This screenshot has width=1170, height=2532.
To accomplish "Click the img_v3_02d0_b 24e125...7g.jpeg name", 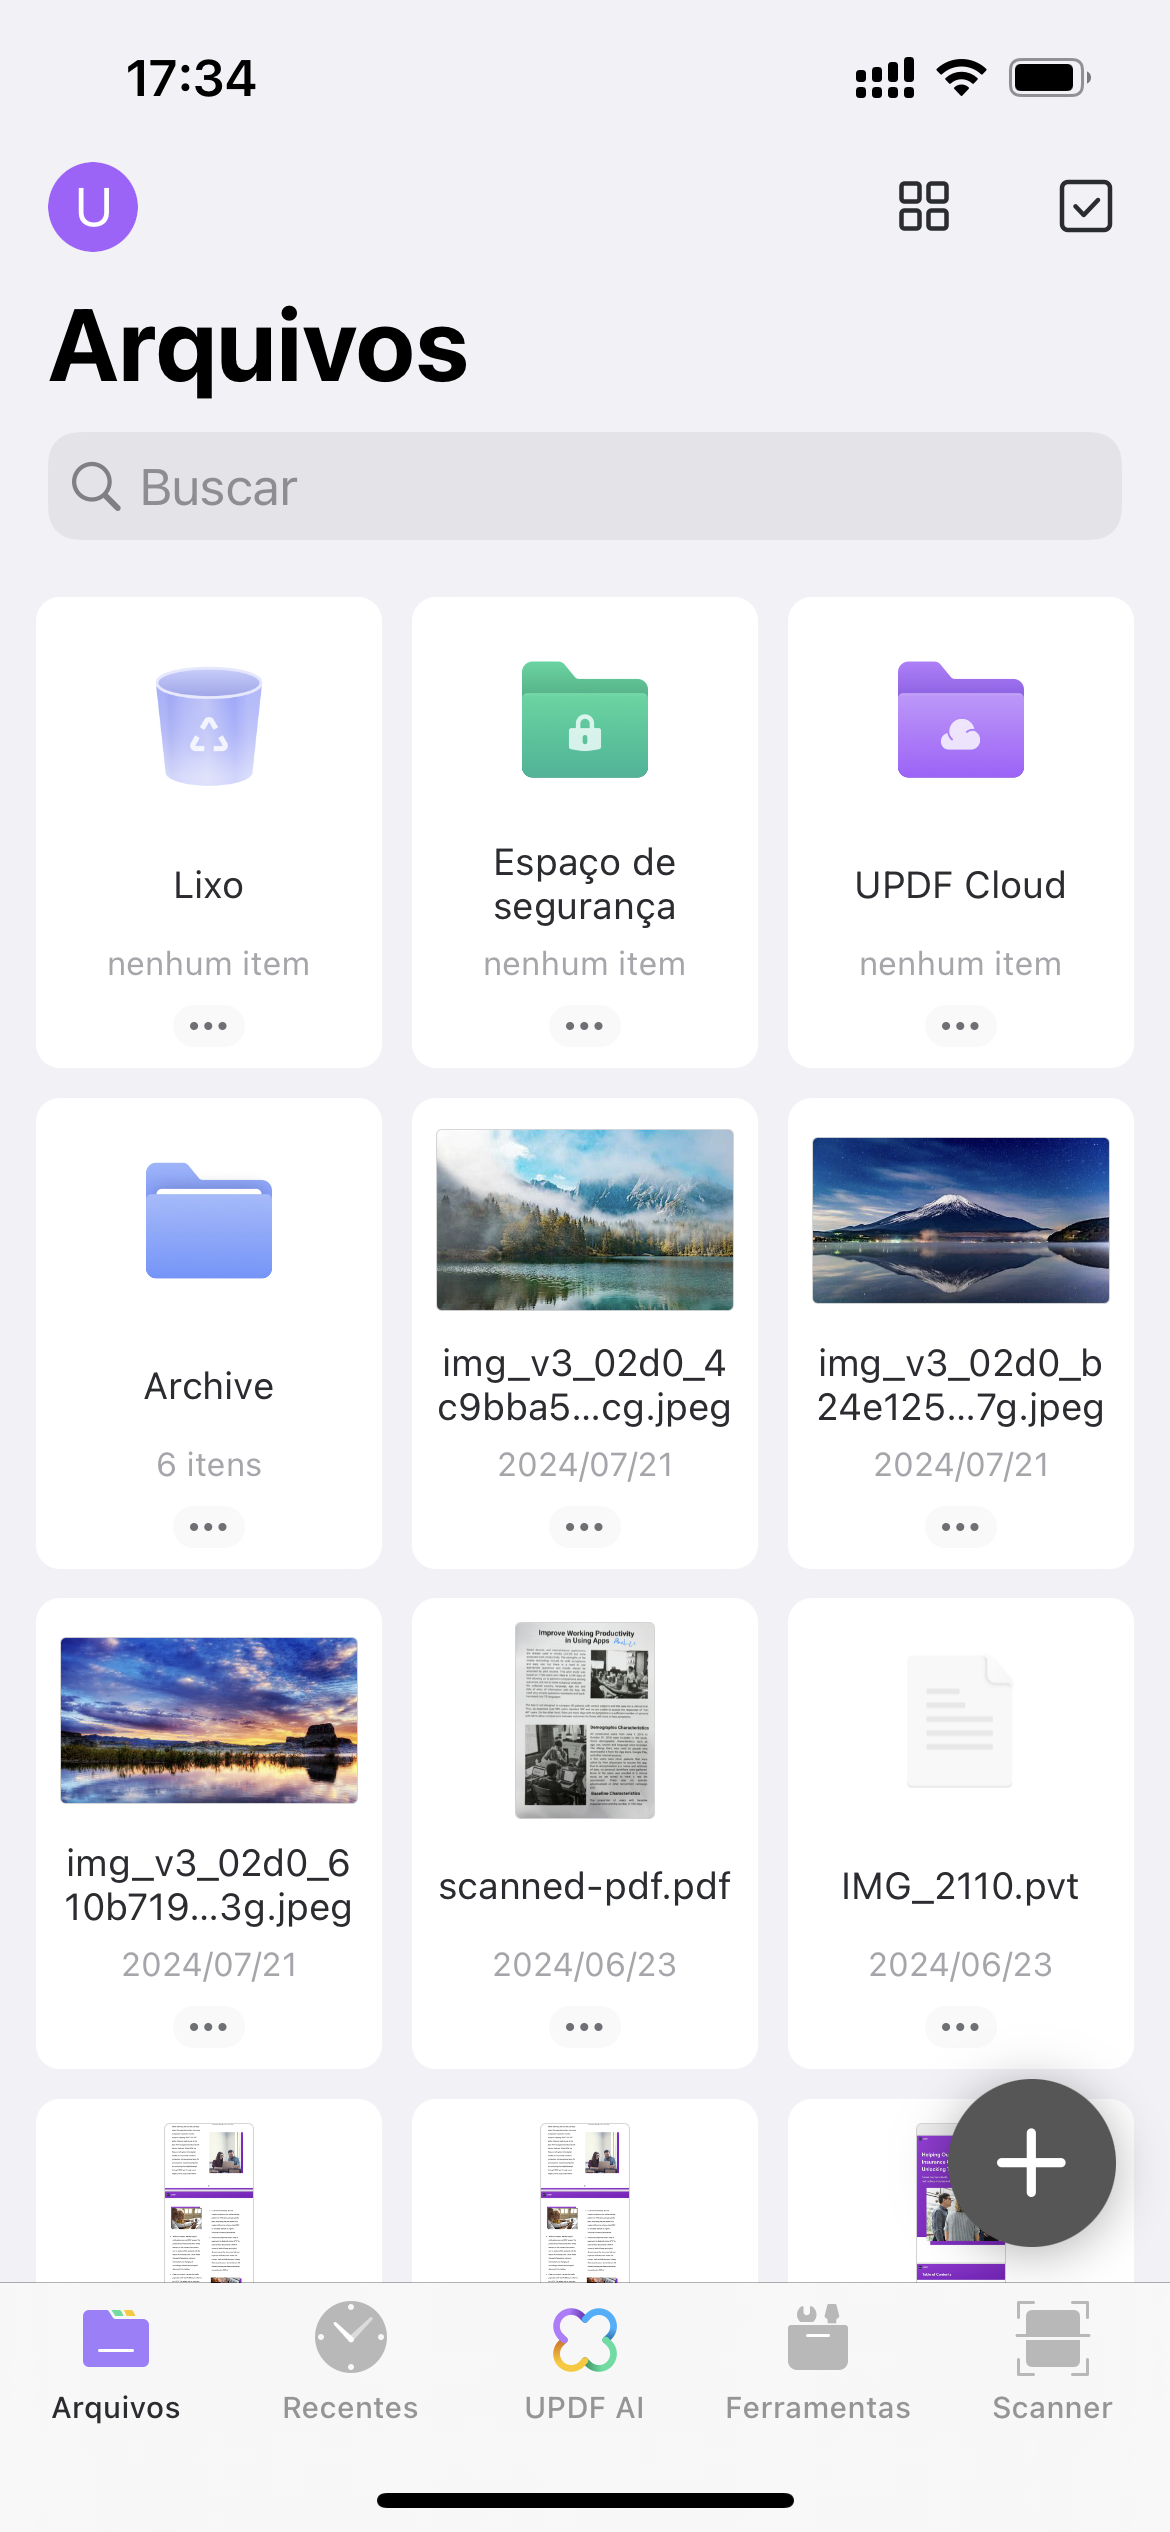I will pos(961,1385).
